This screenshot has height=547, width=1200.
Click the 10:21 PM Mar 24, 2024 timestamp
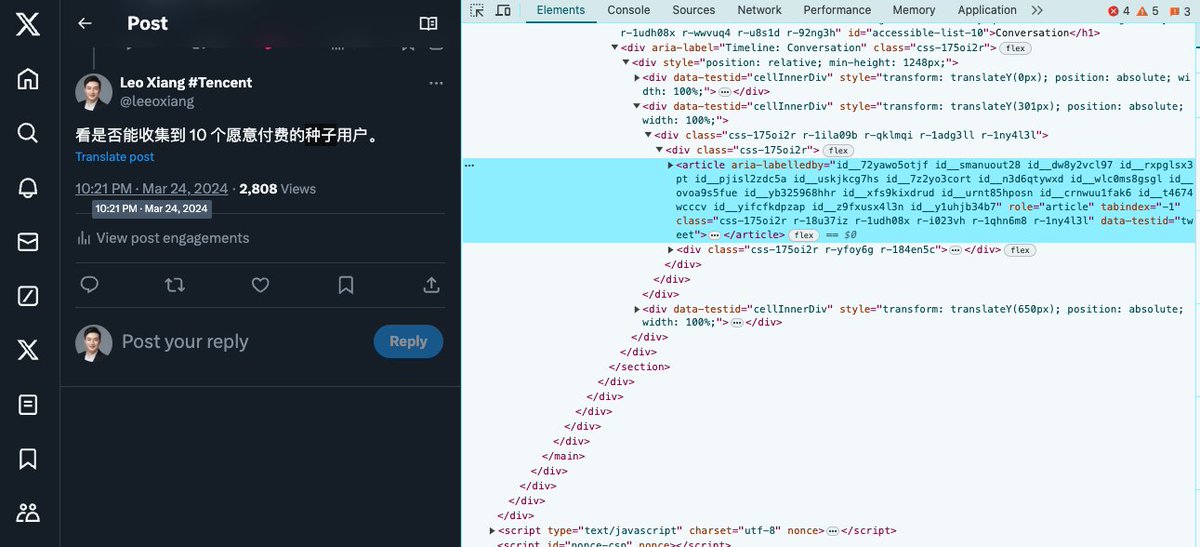152,188
